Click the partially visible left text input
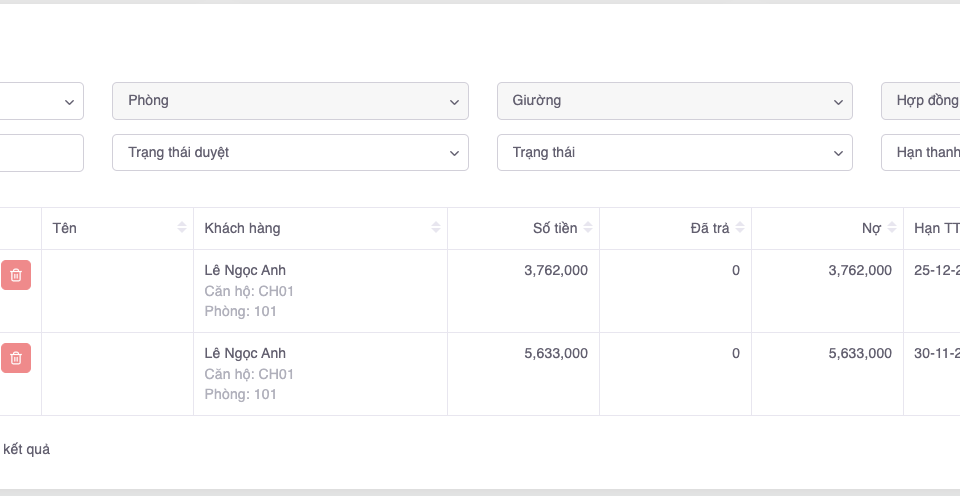 click(x=40, y=153)
